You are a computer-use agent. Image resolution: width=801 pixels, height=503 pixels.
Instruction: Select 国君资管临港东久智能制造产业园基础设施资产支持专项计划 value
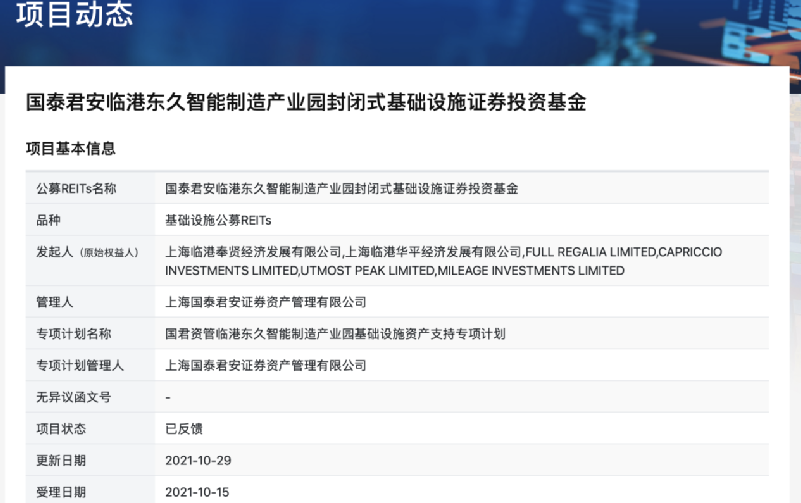(x=335, y=333)
